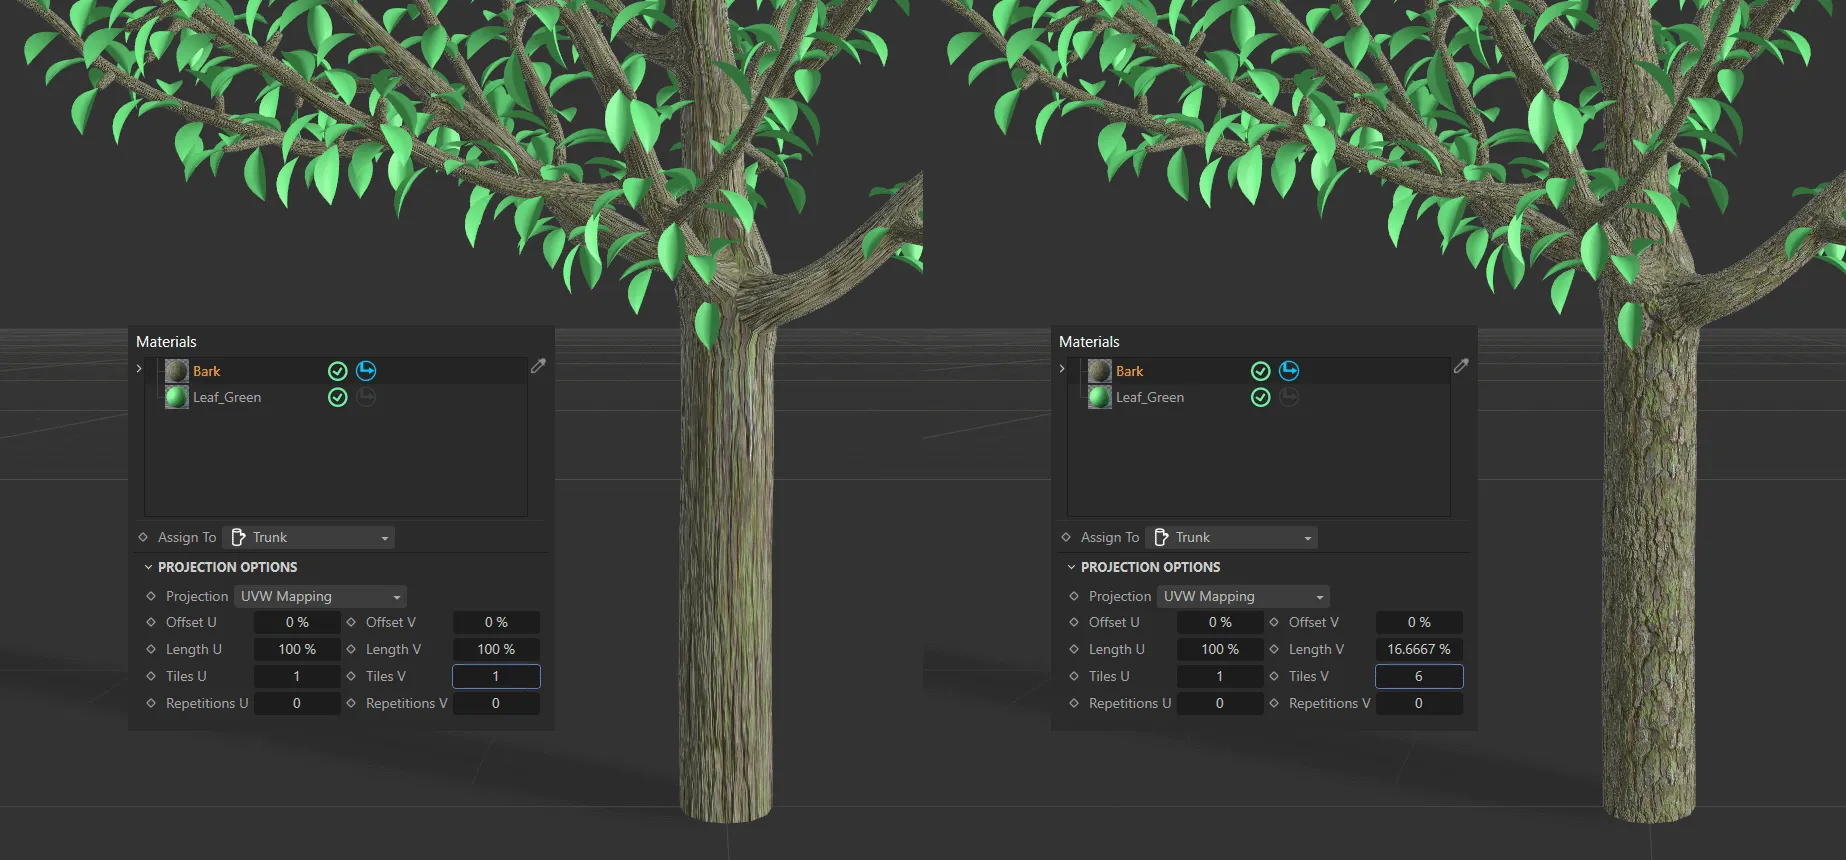Toggle the Bark enabled checkmark in left panel
The image size is (1846, 860).
338,371
